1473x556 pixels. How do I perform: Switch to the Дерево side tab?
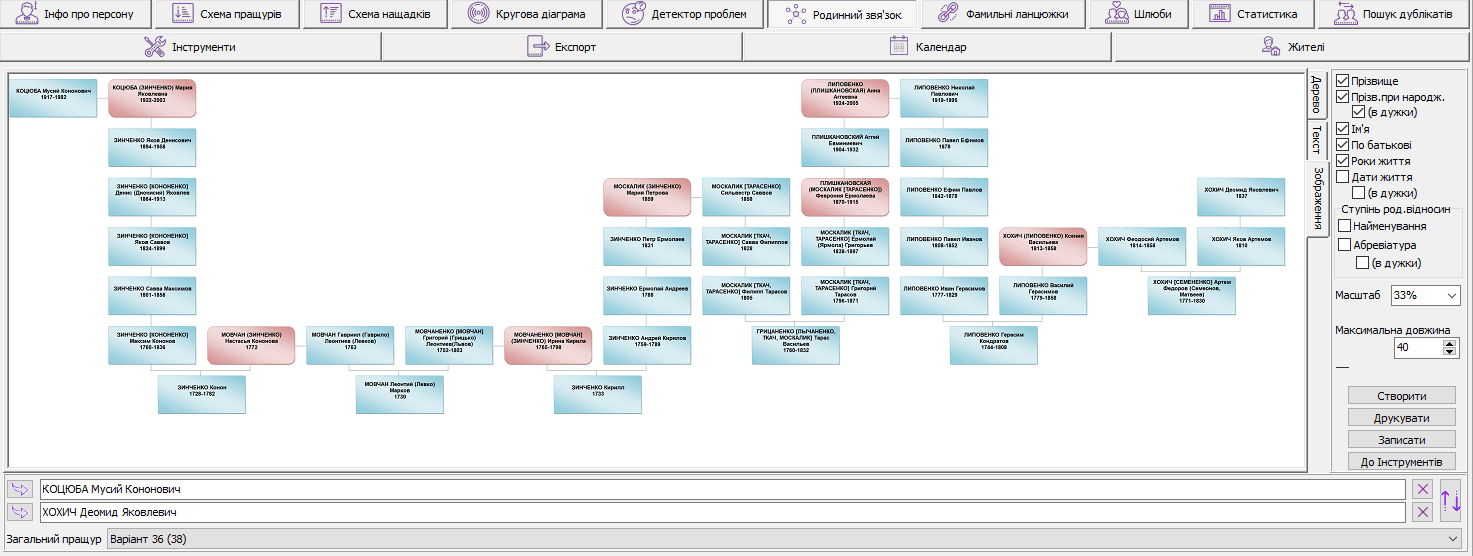[x=1317, y=96]
